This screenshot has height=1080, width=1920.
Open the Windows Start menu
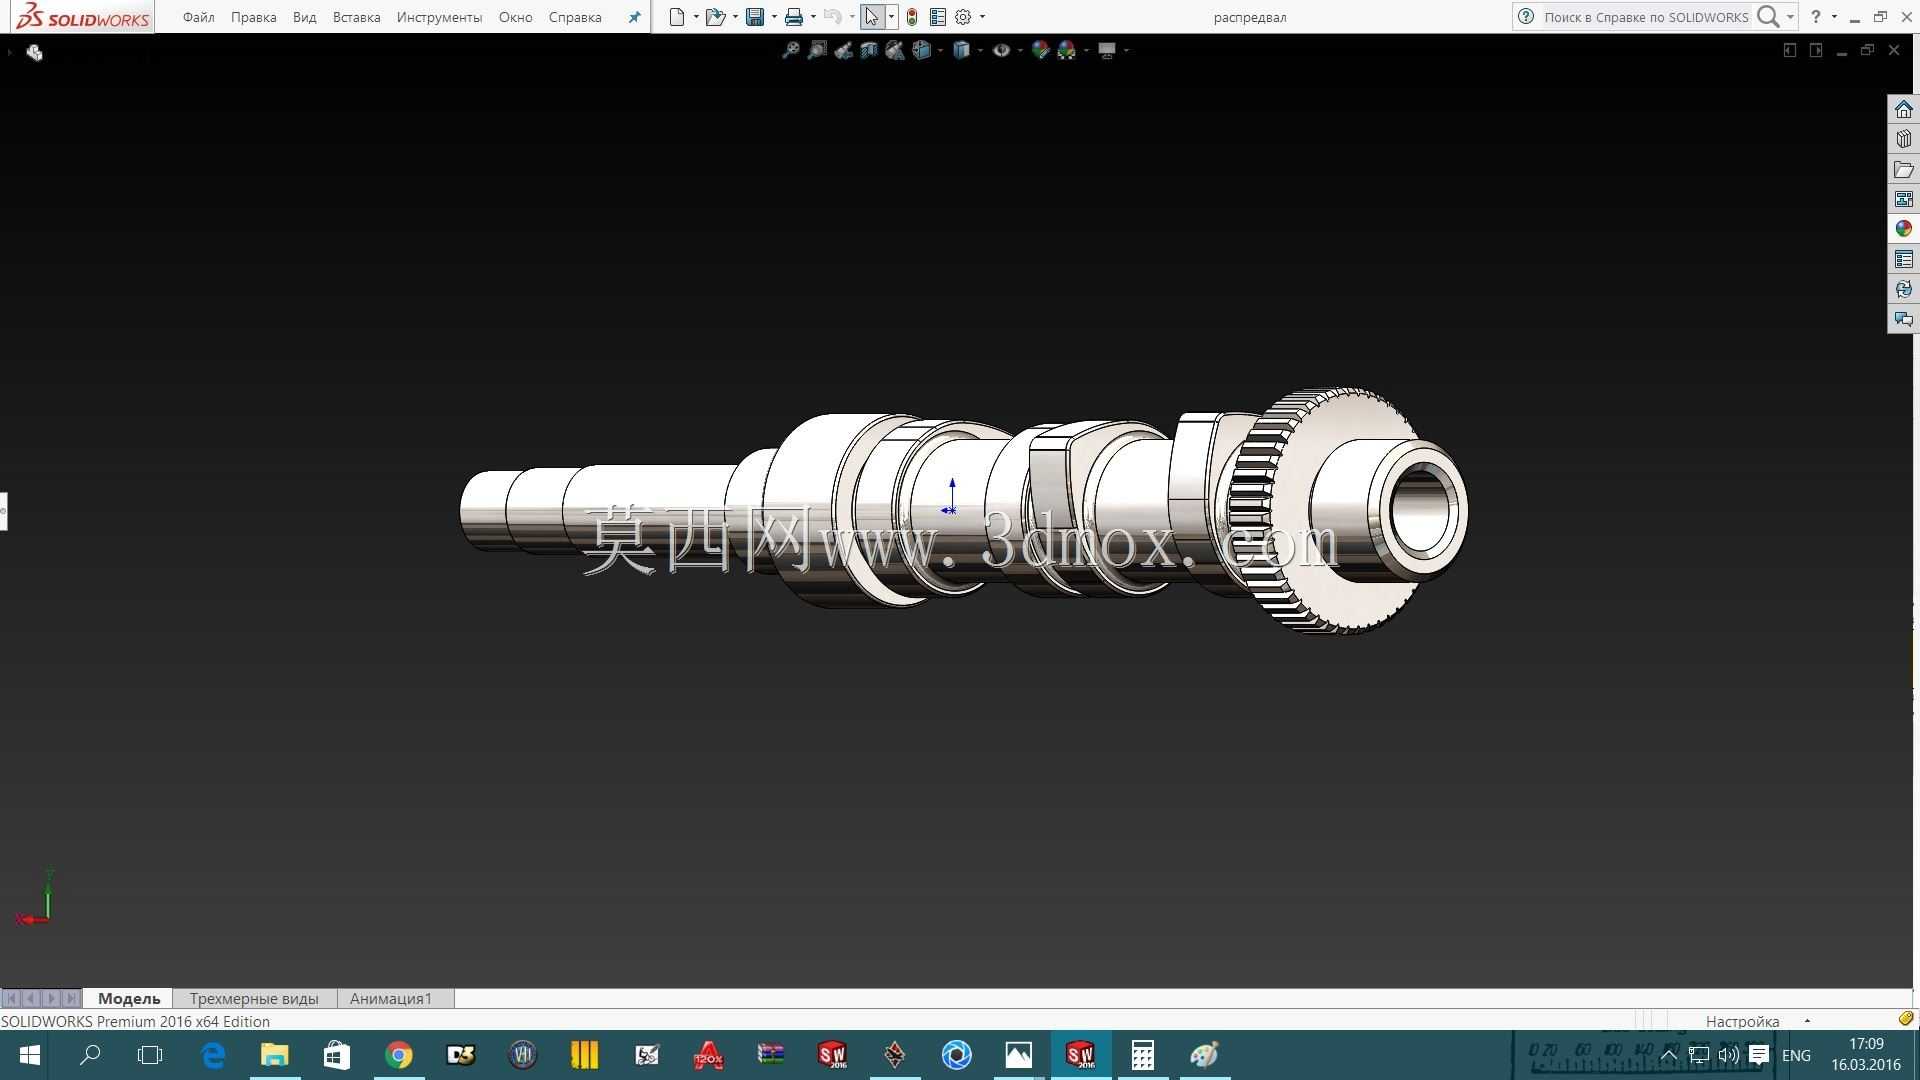[29, 1055]
